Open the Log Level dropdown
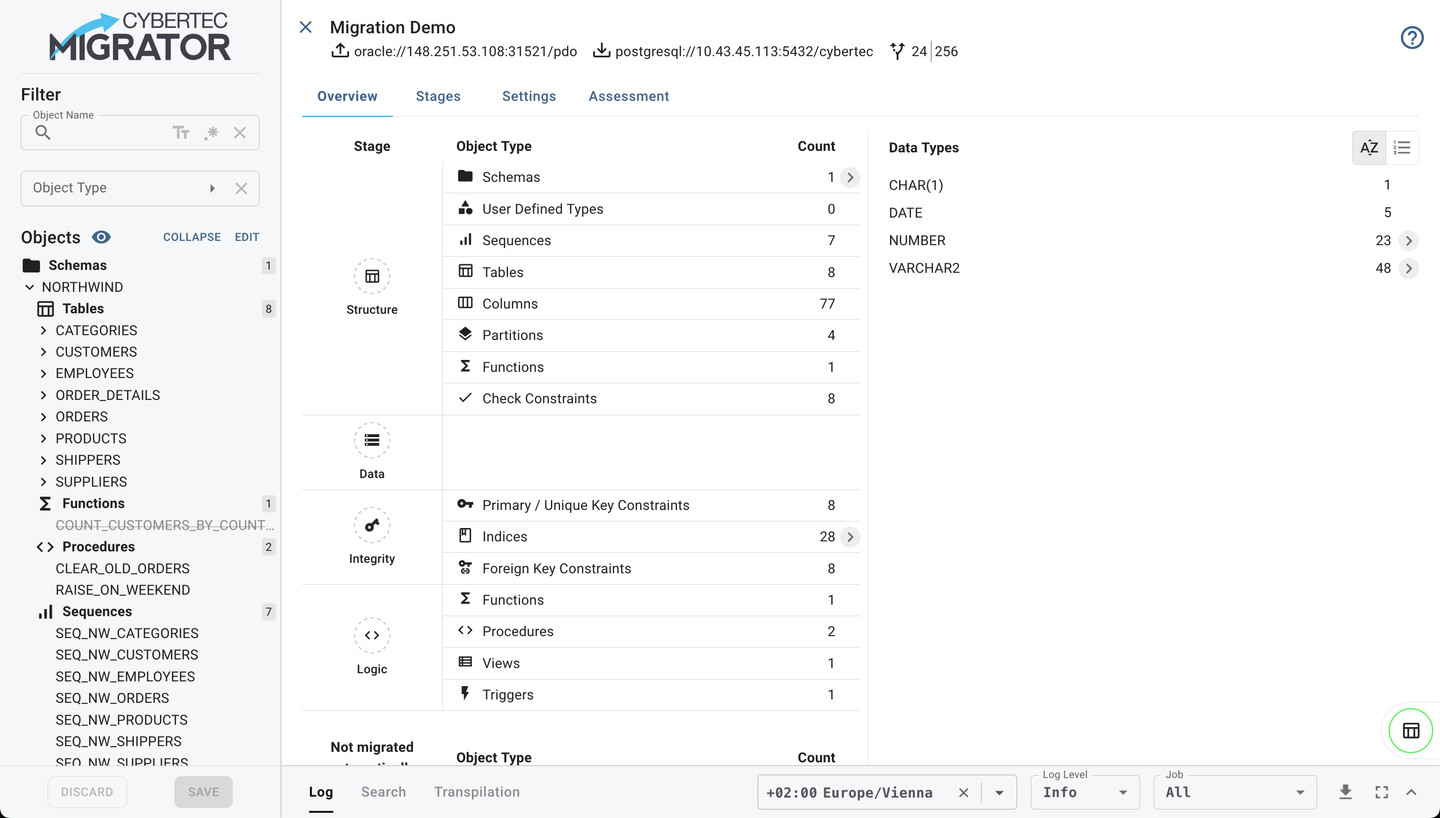This screenshot has height=818, width=1440. pyautogui.click(x=1085, y=792)
